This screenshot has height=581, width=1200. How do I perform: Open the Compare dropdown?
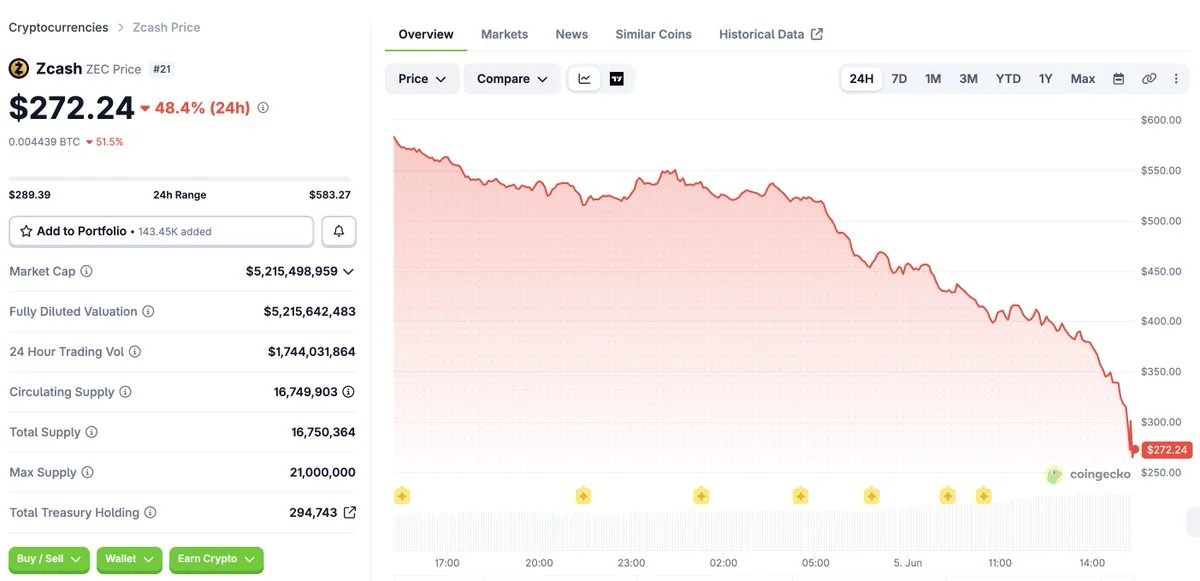[x=512, y=79]
